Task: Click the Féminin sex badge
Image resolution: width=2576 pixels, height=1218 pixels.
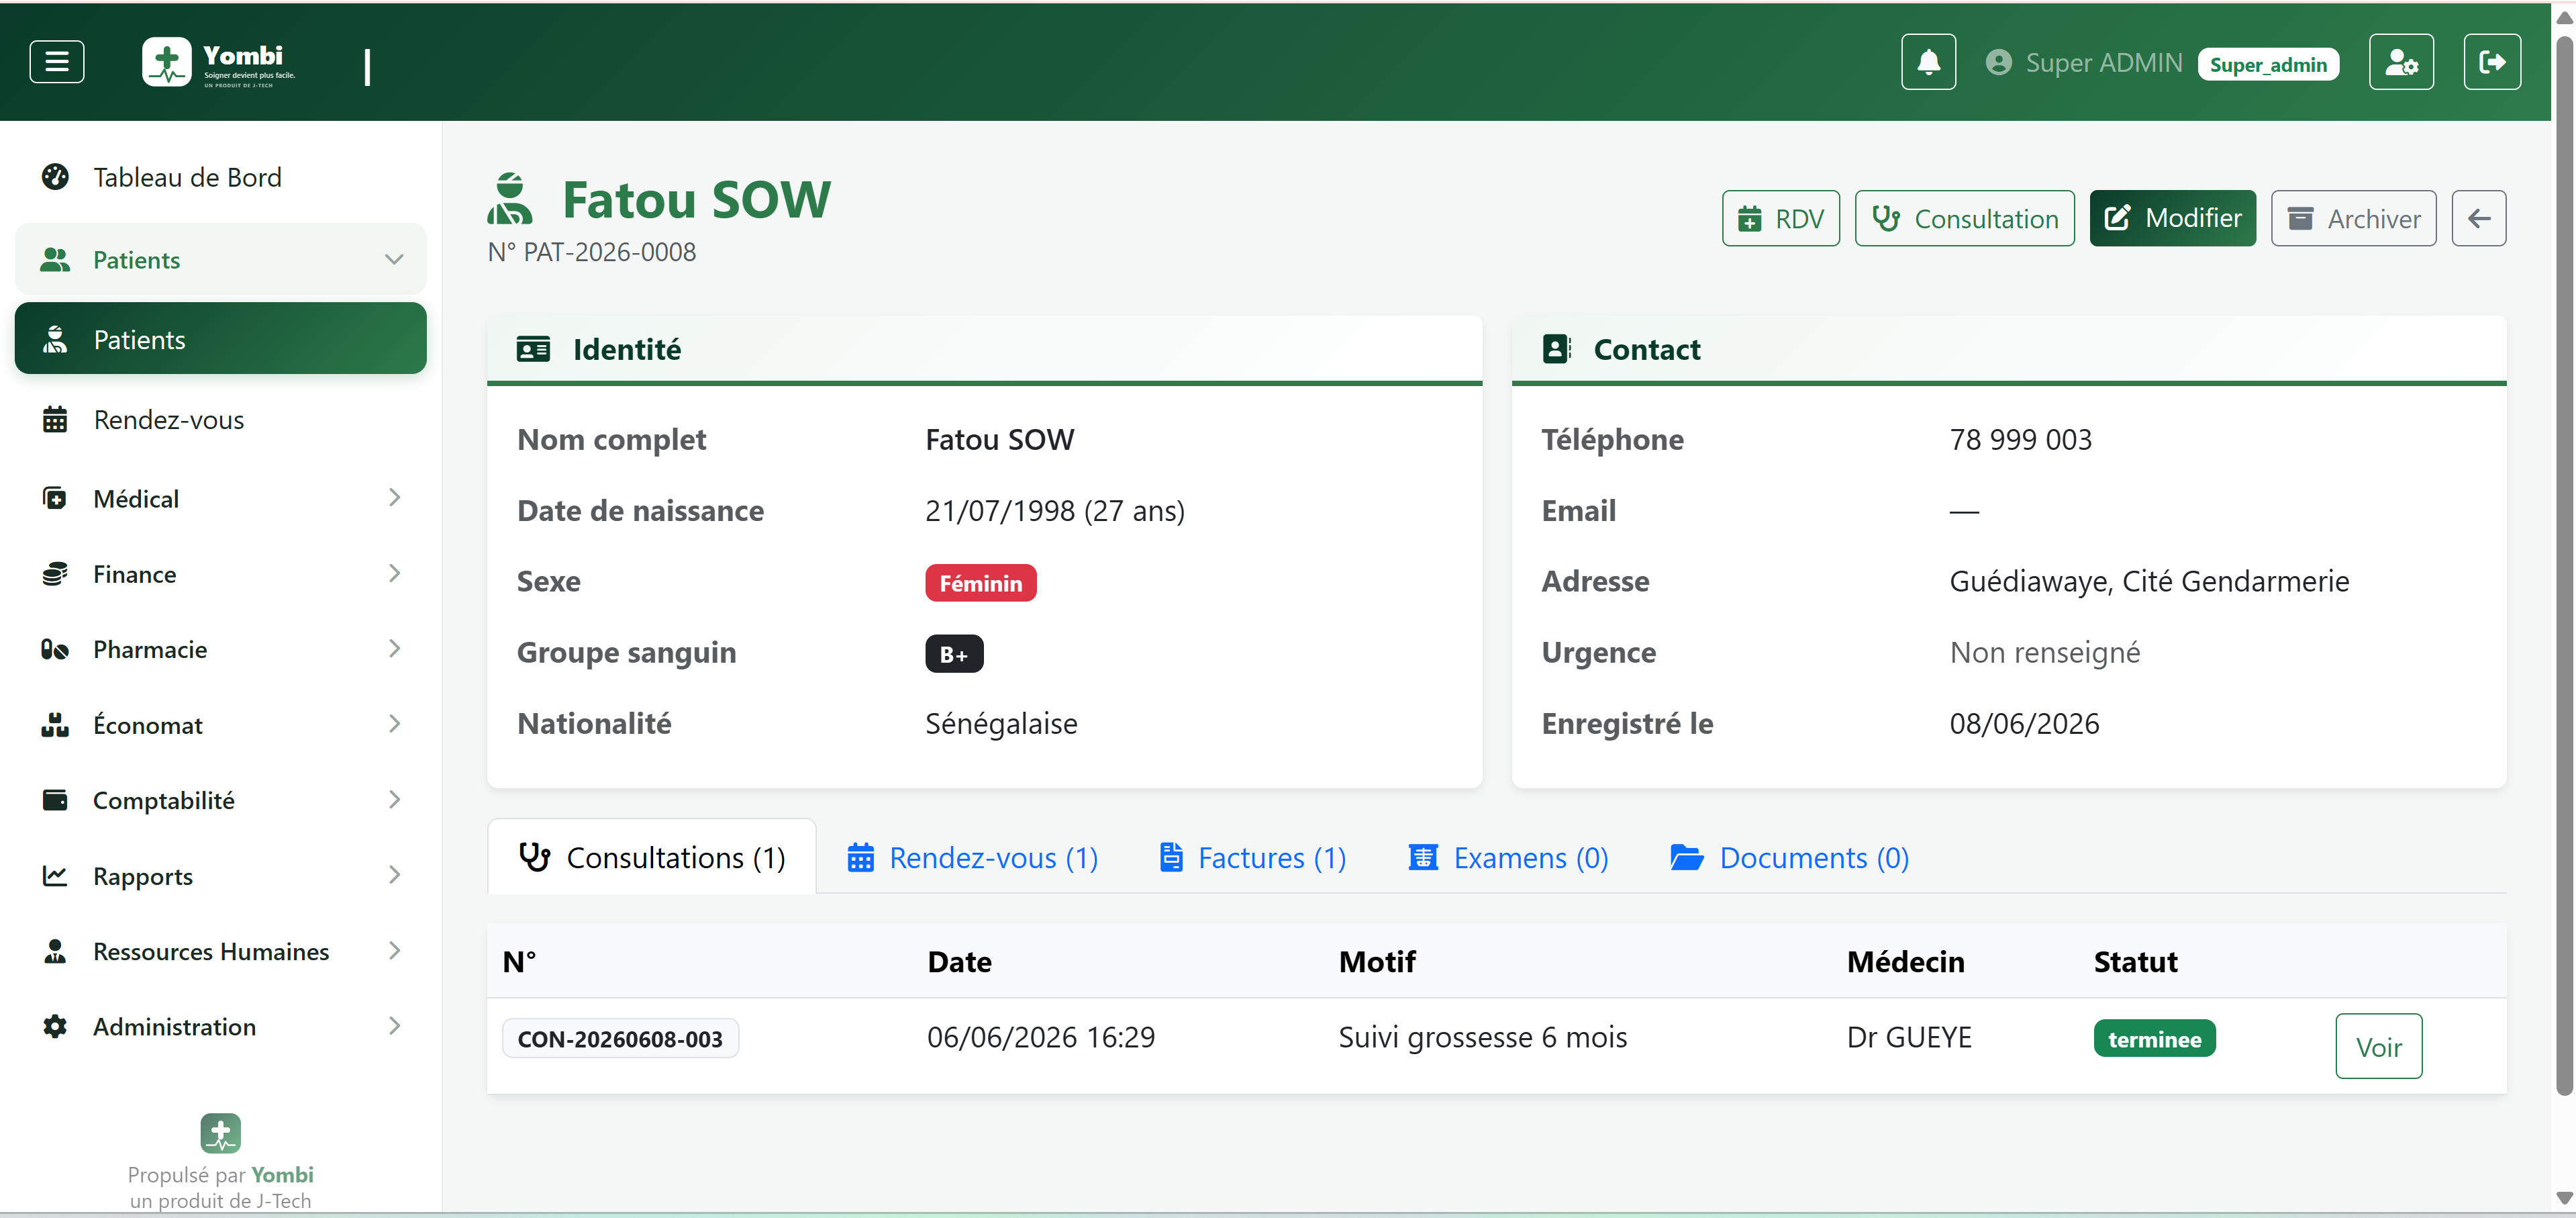Action: pyautogui.click(x=980, y=583)
